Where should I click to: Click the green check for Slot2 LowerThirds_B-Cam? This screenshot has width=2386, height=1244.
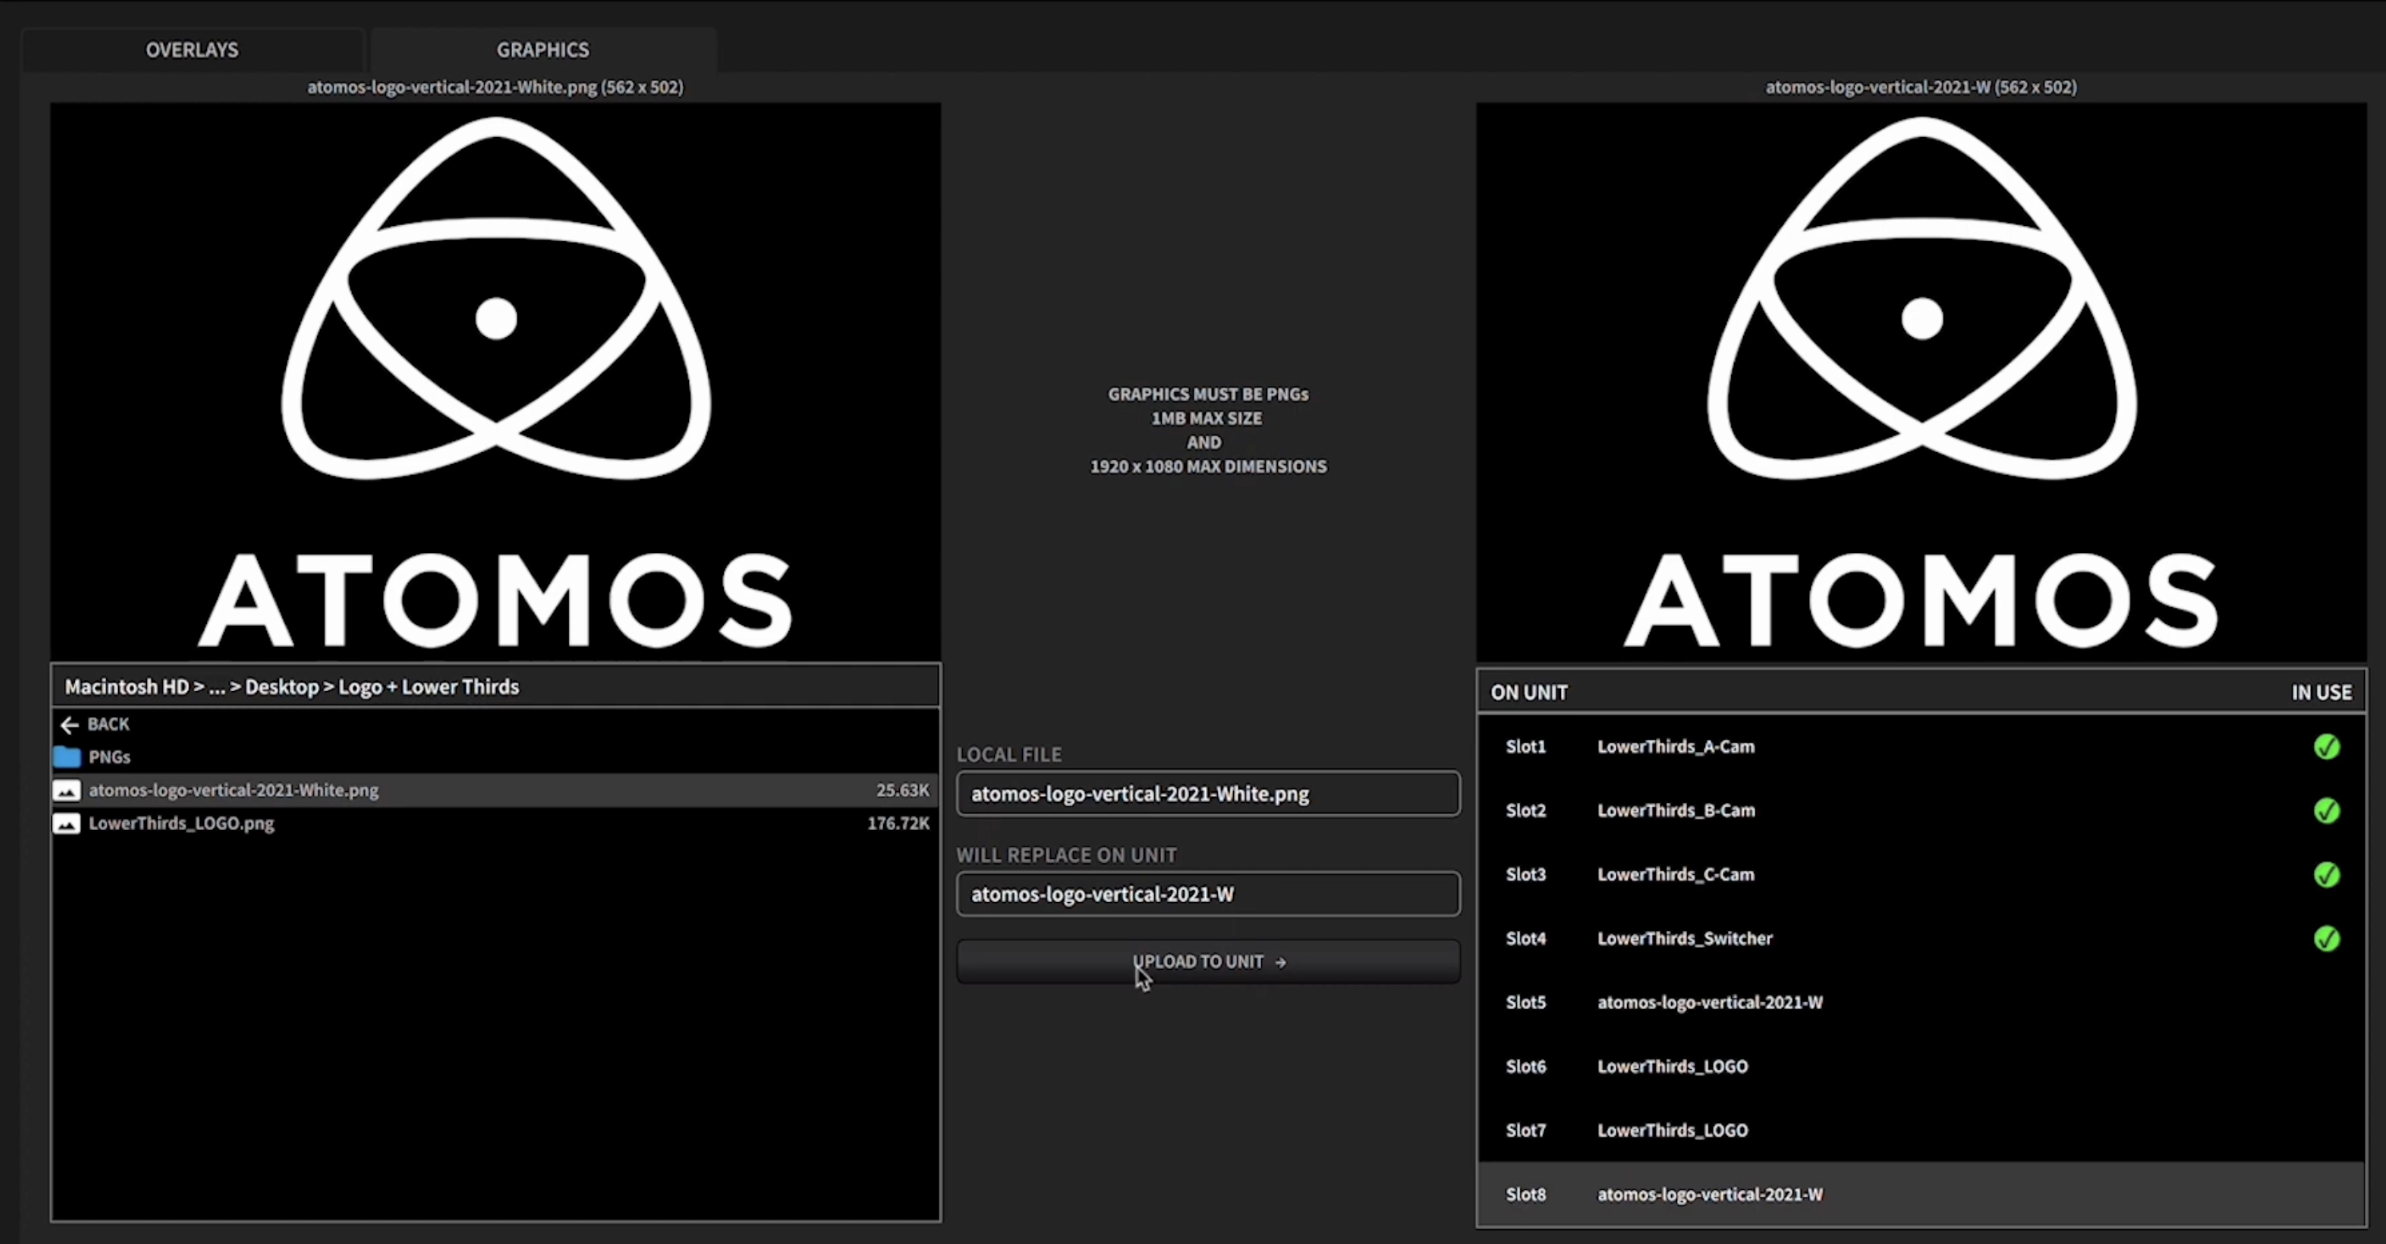click(2326, 811)
